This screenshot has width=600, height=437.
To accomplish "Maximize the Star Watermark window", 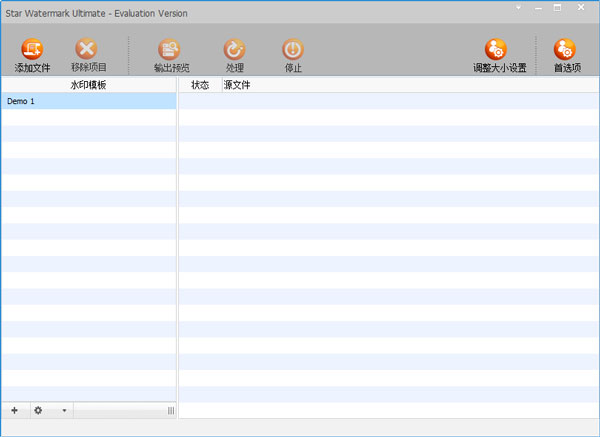I will point(558,7).
